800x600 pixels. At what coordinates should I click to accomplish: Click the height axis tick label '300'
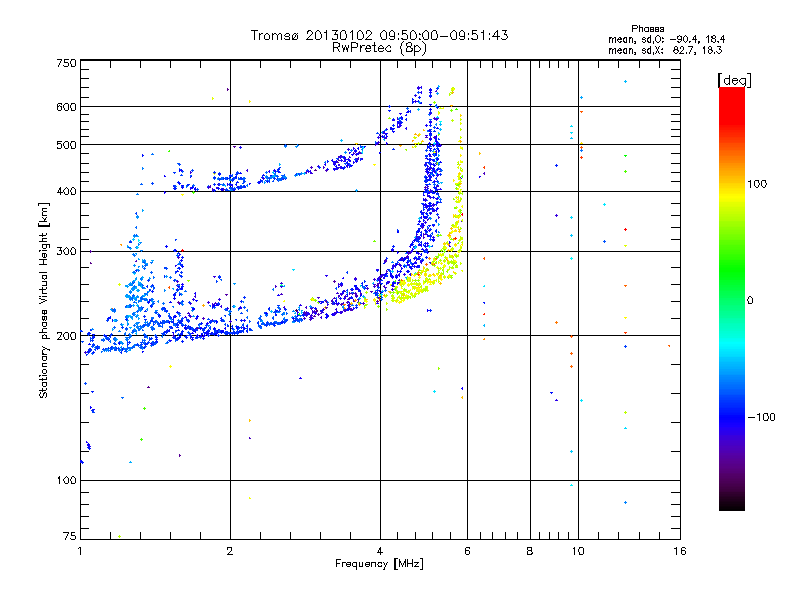pyautogui.click(x=66, y=252)
